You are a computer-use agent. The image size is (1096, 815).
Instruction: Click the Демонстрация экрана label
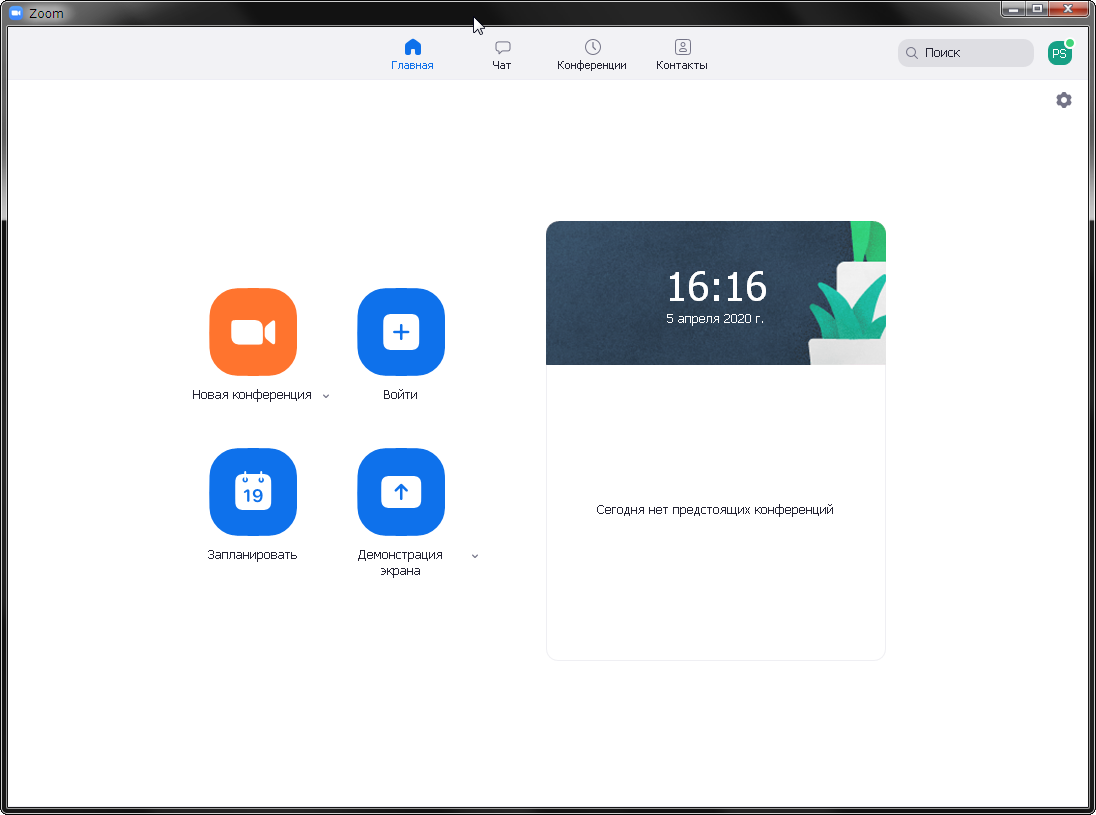[x=401, y=563]
